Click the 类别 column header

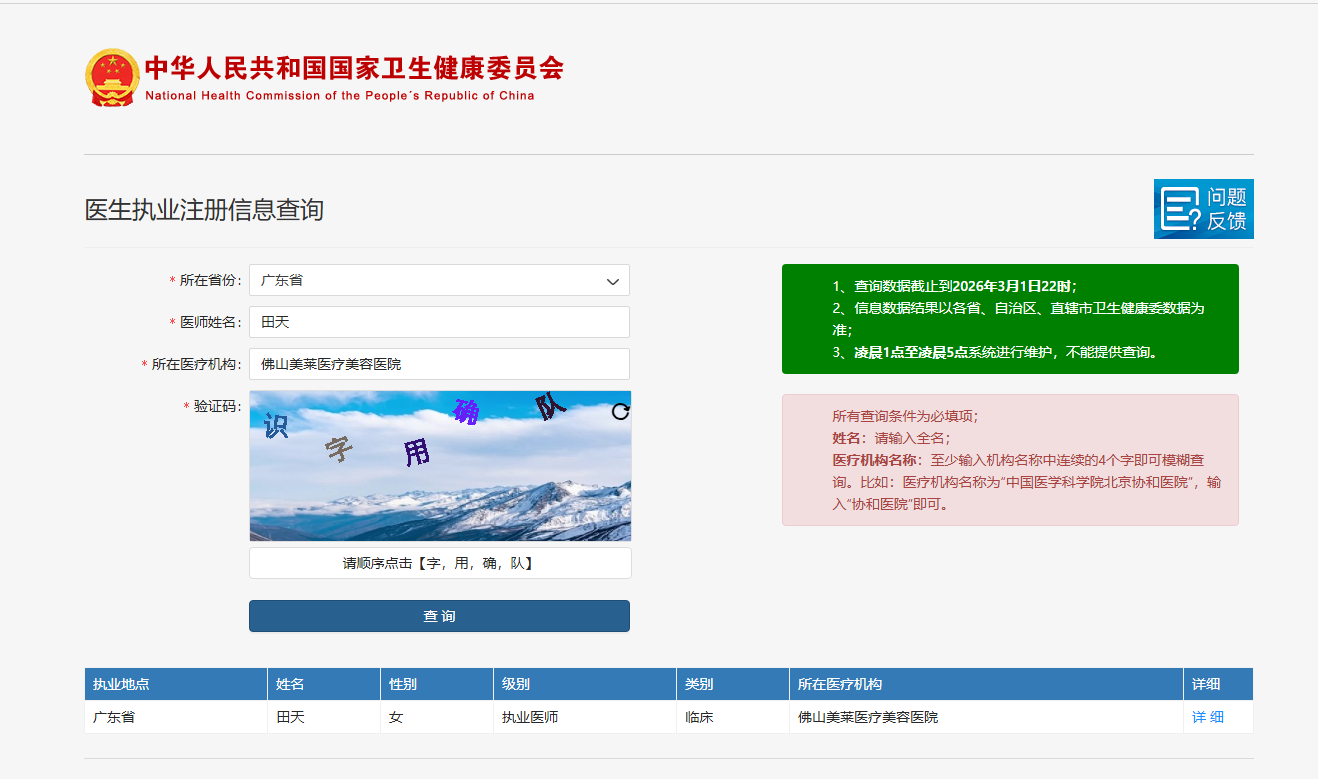click(699, 684)
